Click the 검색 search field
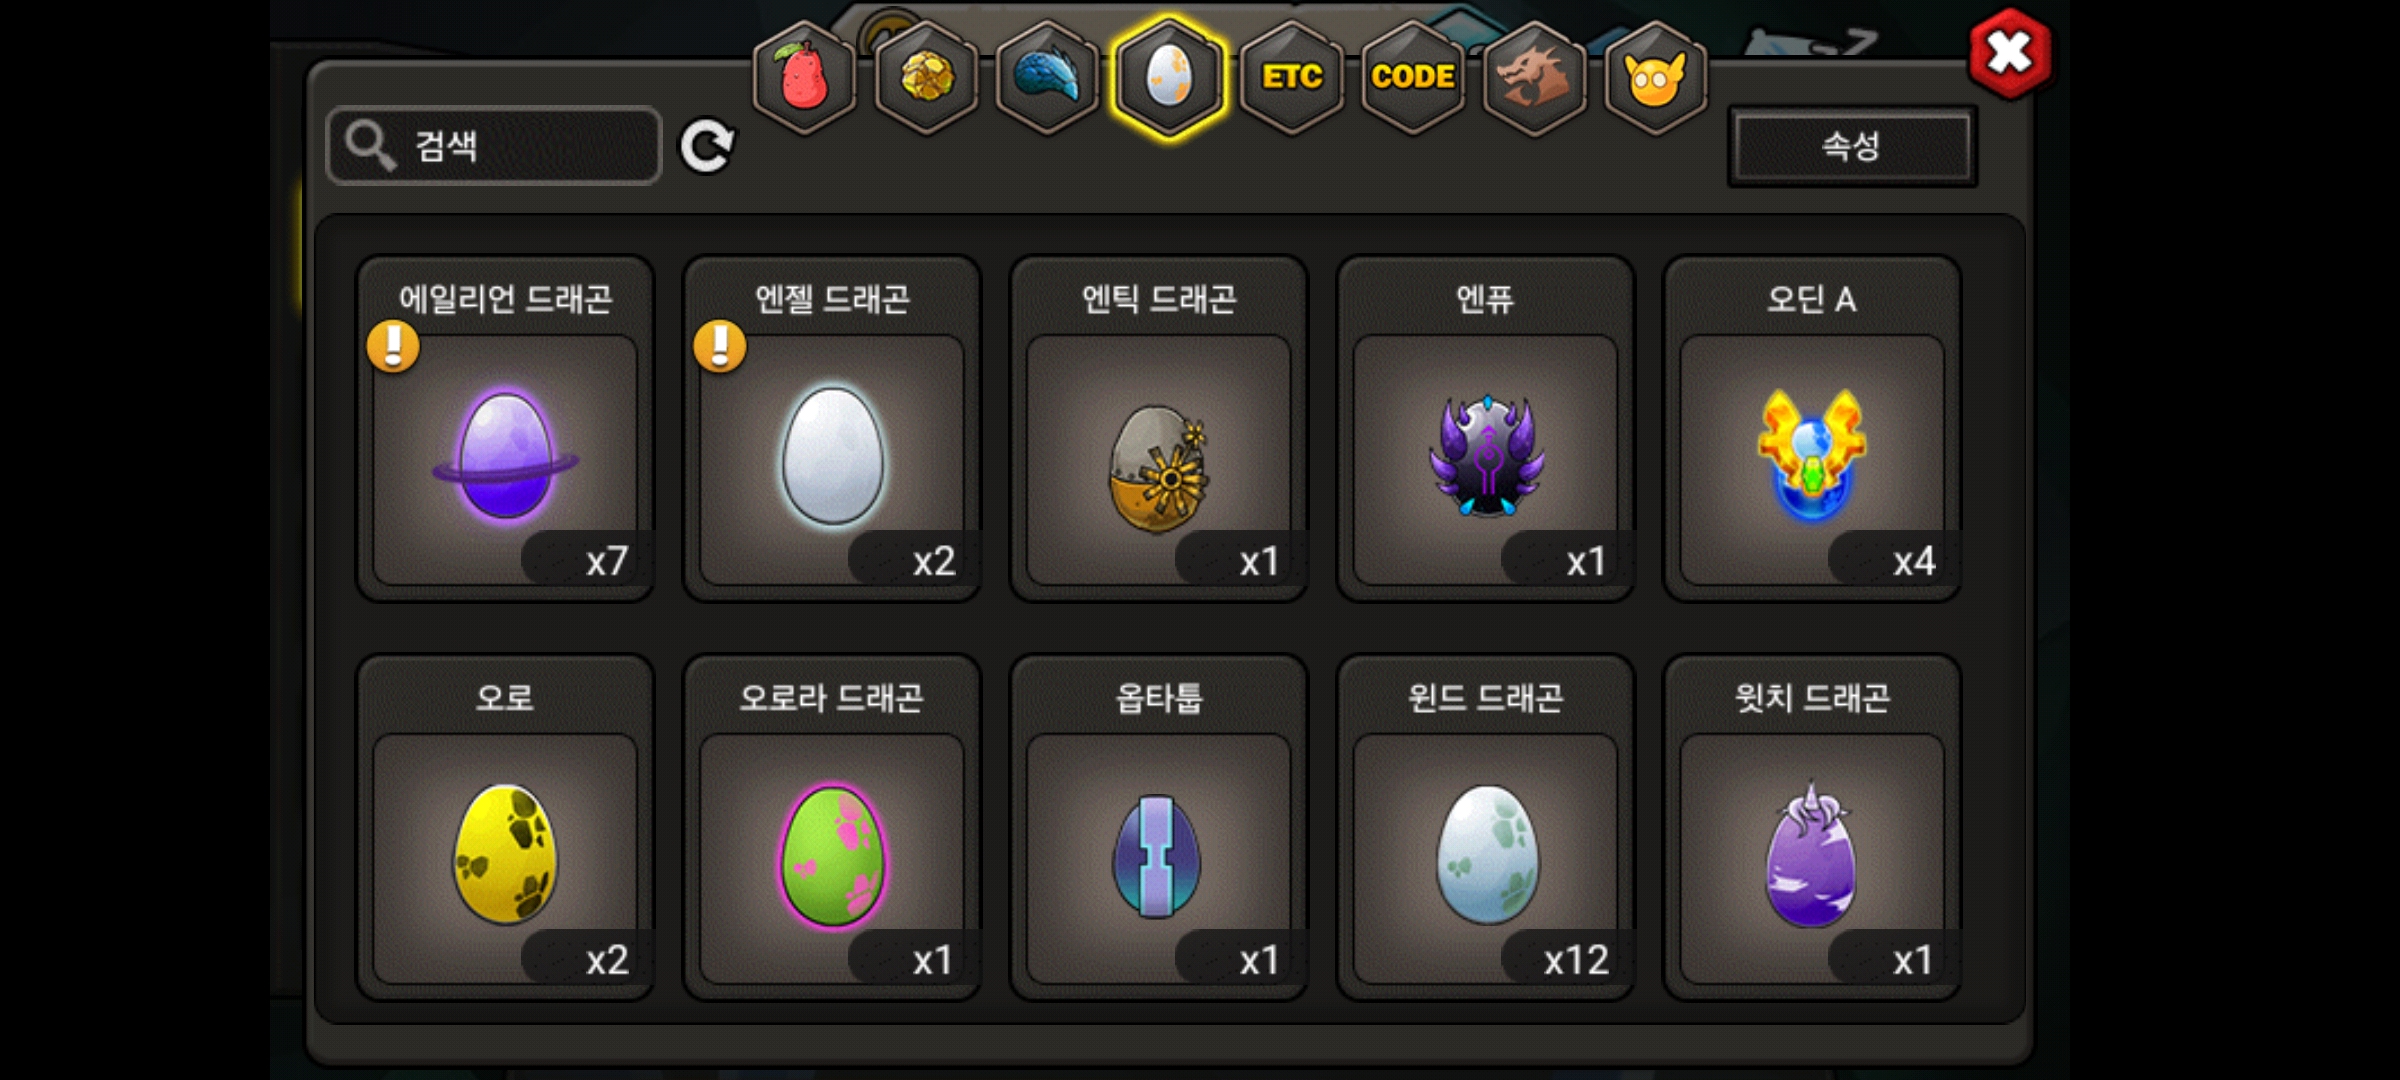The image size is (2400, 1080). pos(494,146)
